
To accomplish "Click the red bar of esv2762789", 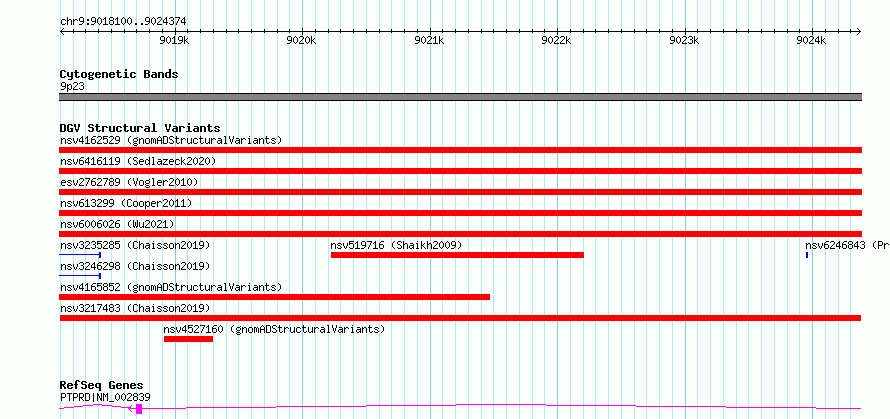I will 460,192.
